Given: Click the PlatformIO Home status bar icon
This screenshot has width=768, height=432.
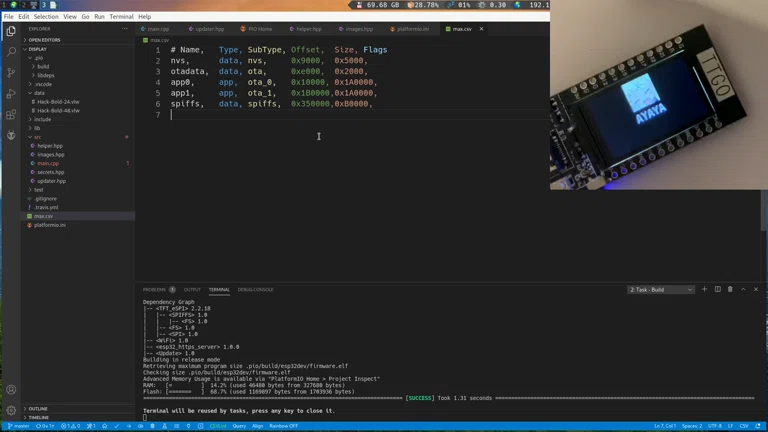Looking at the screenshot, I should coord(104,426).
